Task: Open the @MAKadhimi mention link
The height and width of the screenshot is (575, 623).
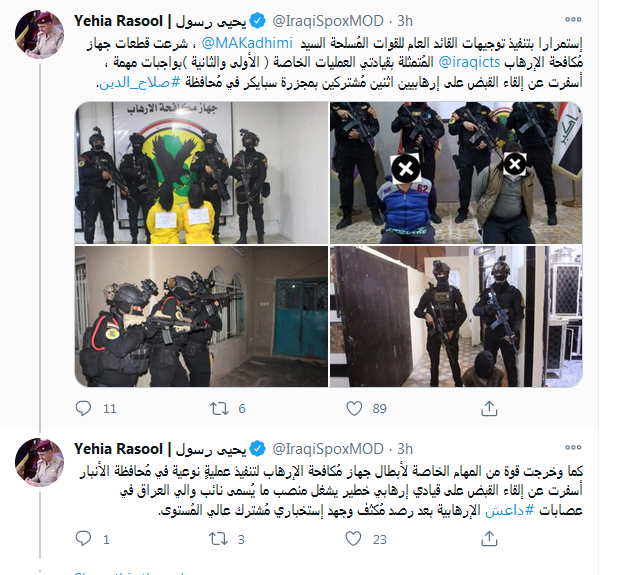Action: (247, 43)
